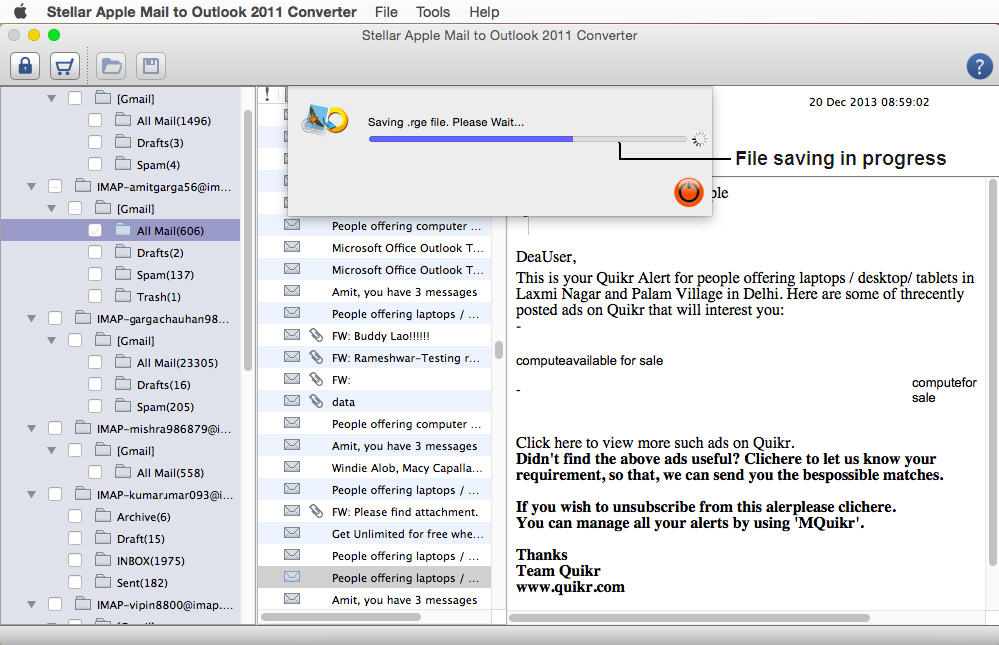Select Windie Alob, Macy Capalla message
This screenshot has height=645, width=999.
pyautogui.click(x=375, y=467)
